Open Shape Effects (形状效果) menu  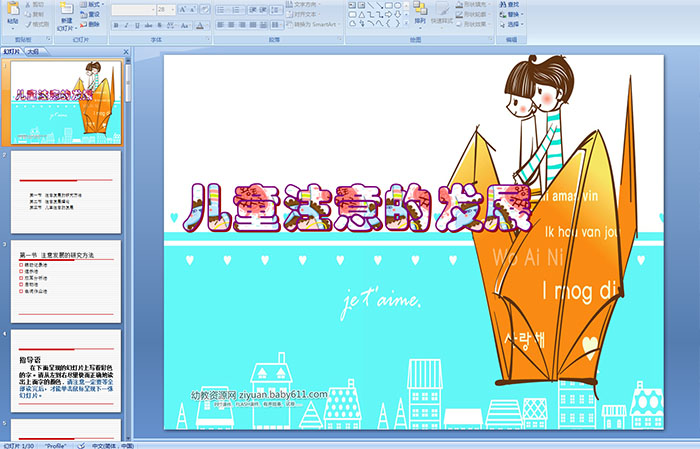click(x=473, y=24)
